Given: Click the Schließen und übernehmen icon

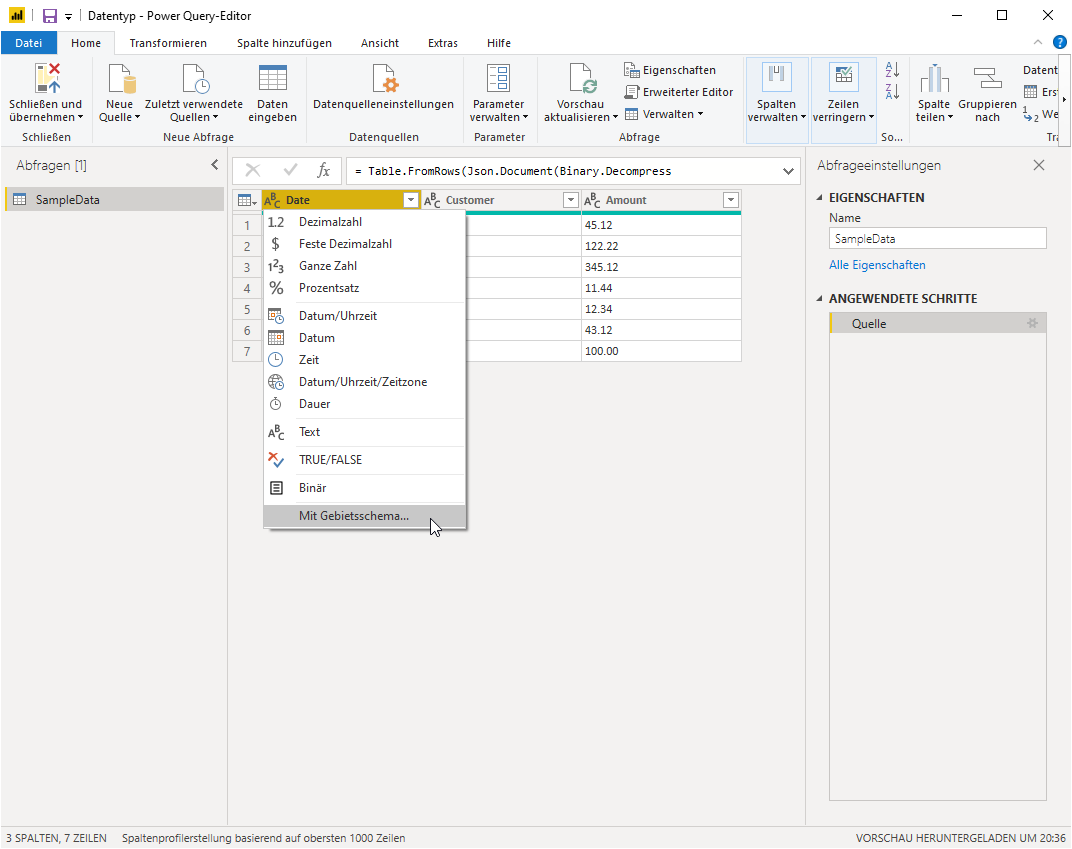Looking at the screenshot, I should pos(47,78).
